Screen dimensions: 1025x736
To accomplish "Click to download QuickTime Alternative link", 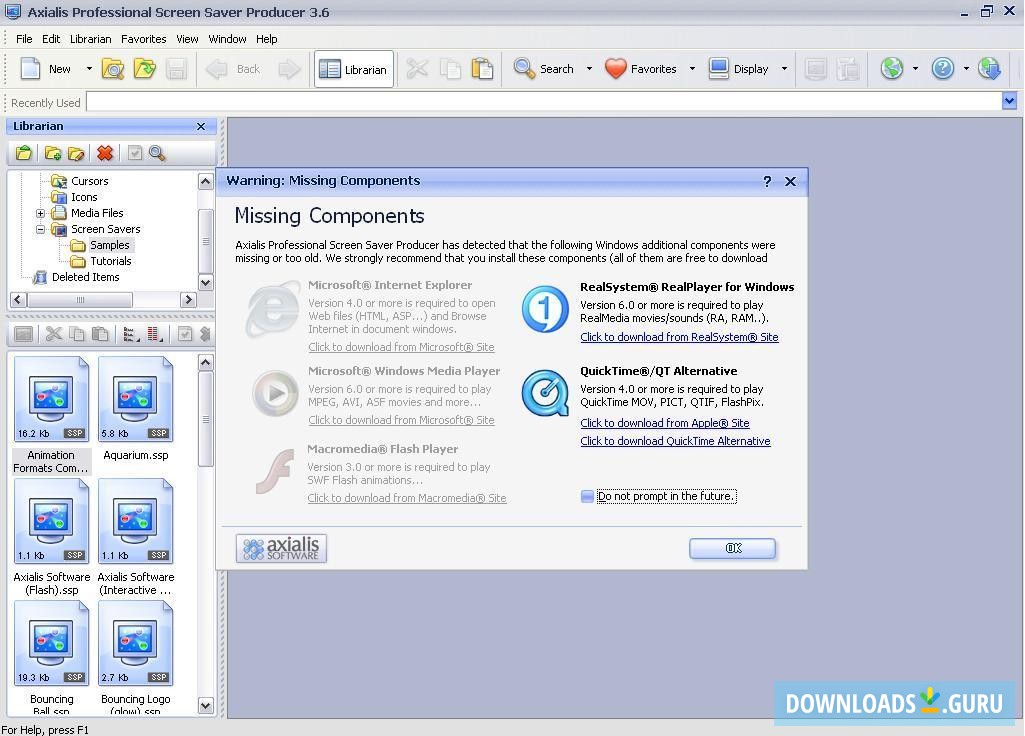I will pyautogui.click(x=675, y=441).
